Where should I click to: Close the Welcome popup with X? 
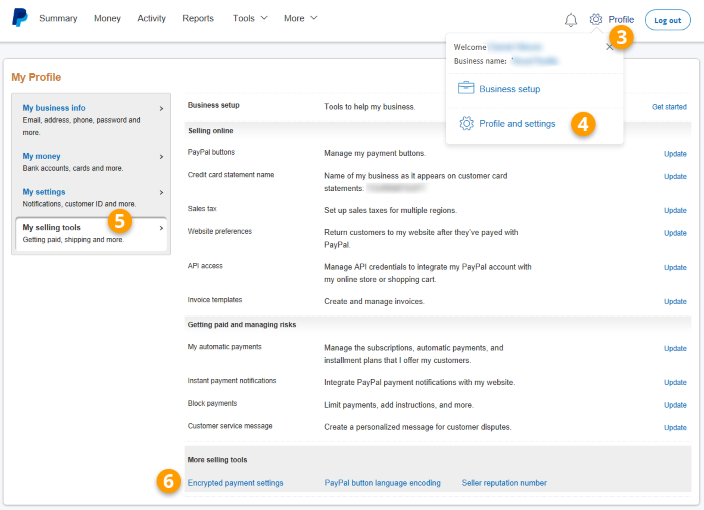[609, 47]
